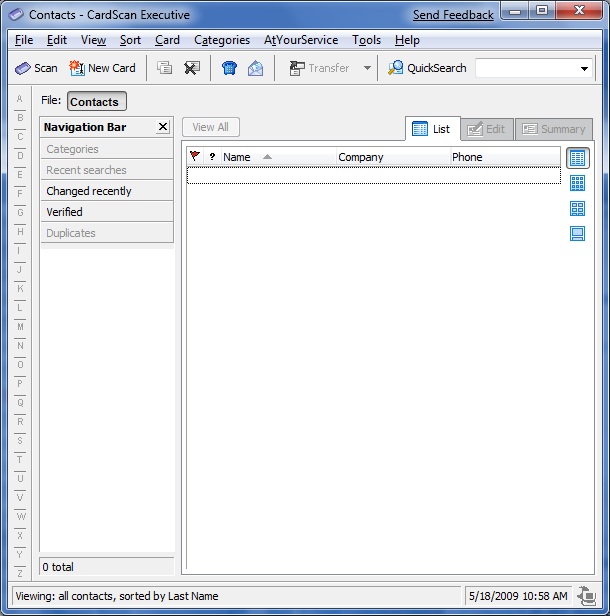Click the Transfer toolbar button
Screen dimensions: 610x616
tap(319, 68)
